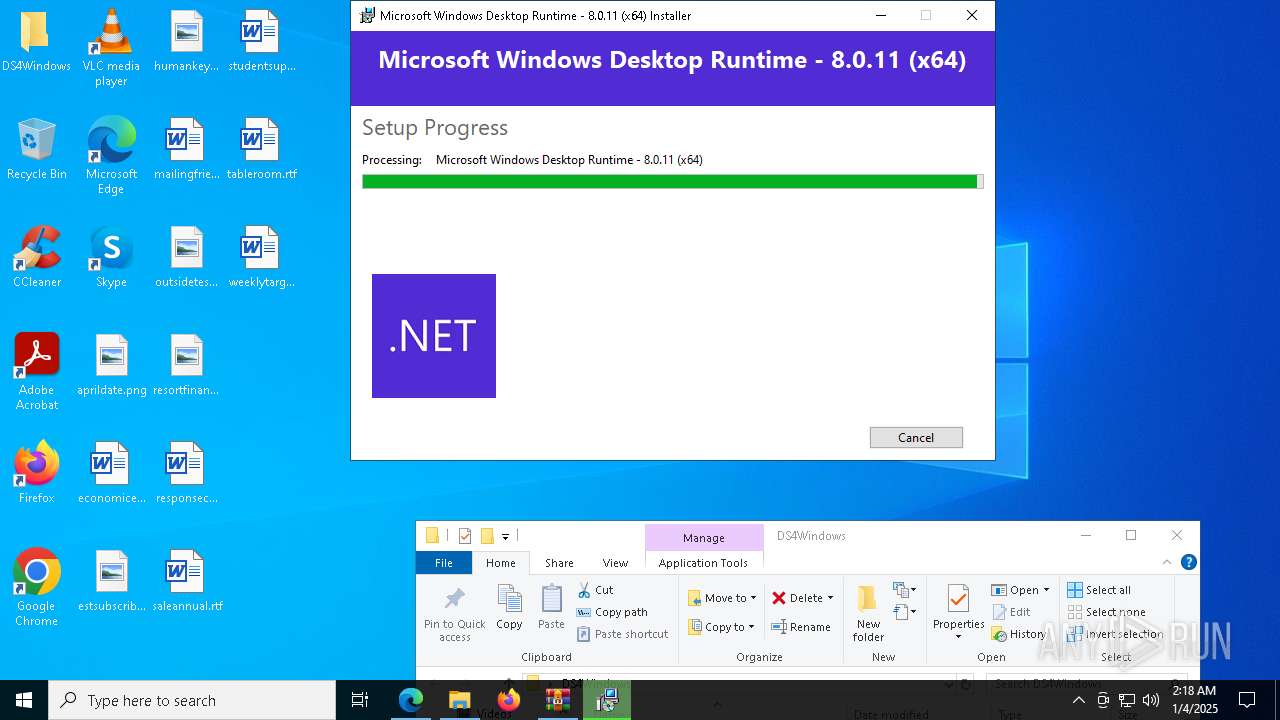The height and width of the screenshot is (720, 1280).
Task: Click the taskbar search box
Action: (192, 700)
